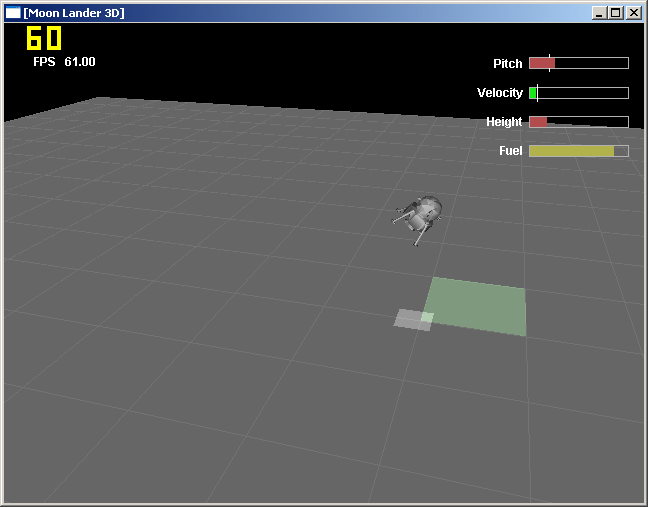
Task: Click the Fuel label
Action: click(x=511, y=151)
